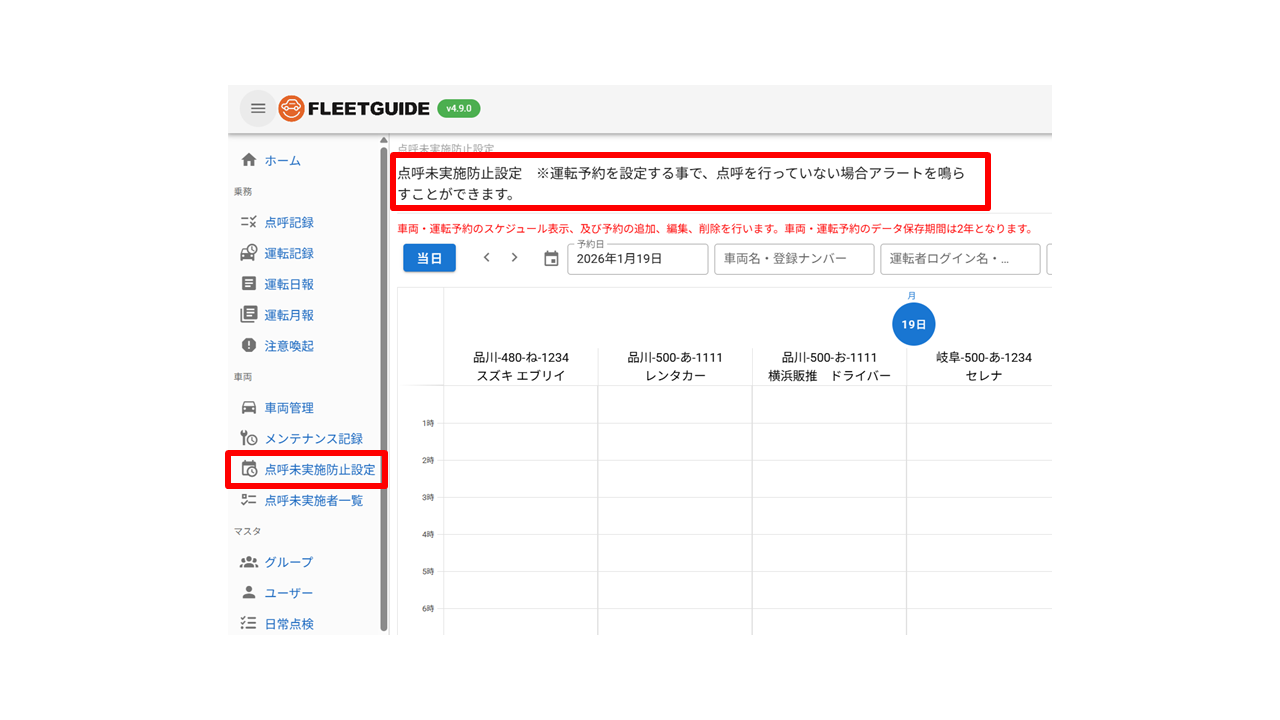Image resolution: width=1280 pixels, height=720 pixels.
Task: Go to previous day with left chevron
Action: [x=487, y=258]
